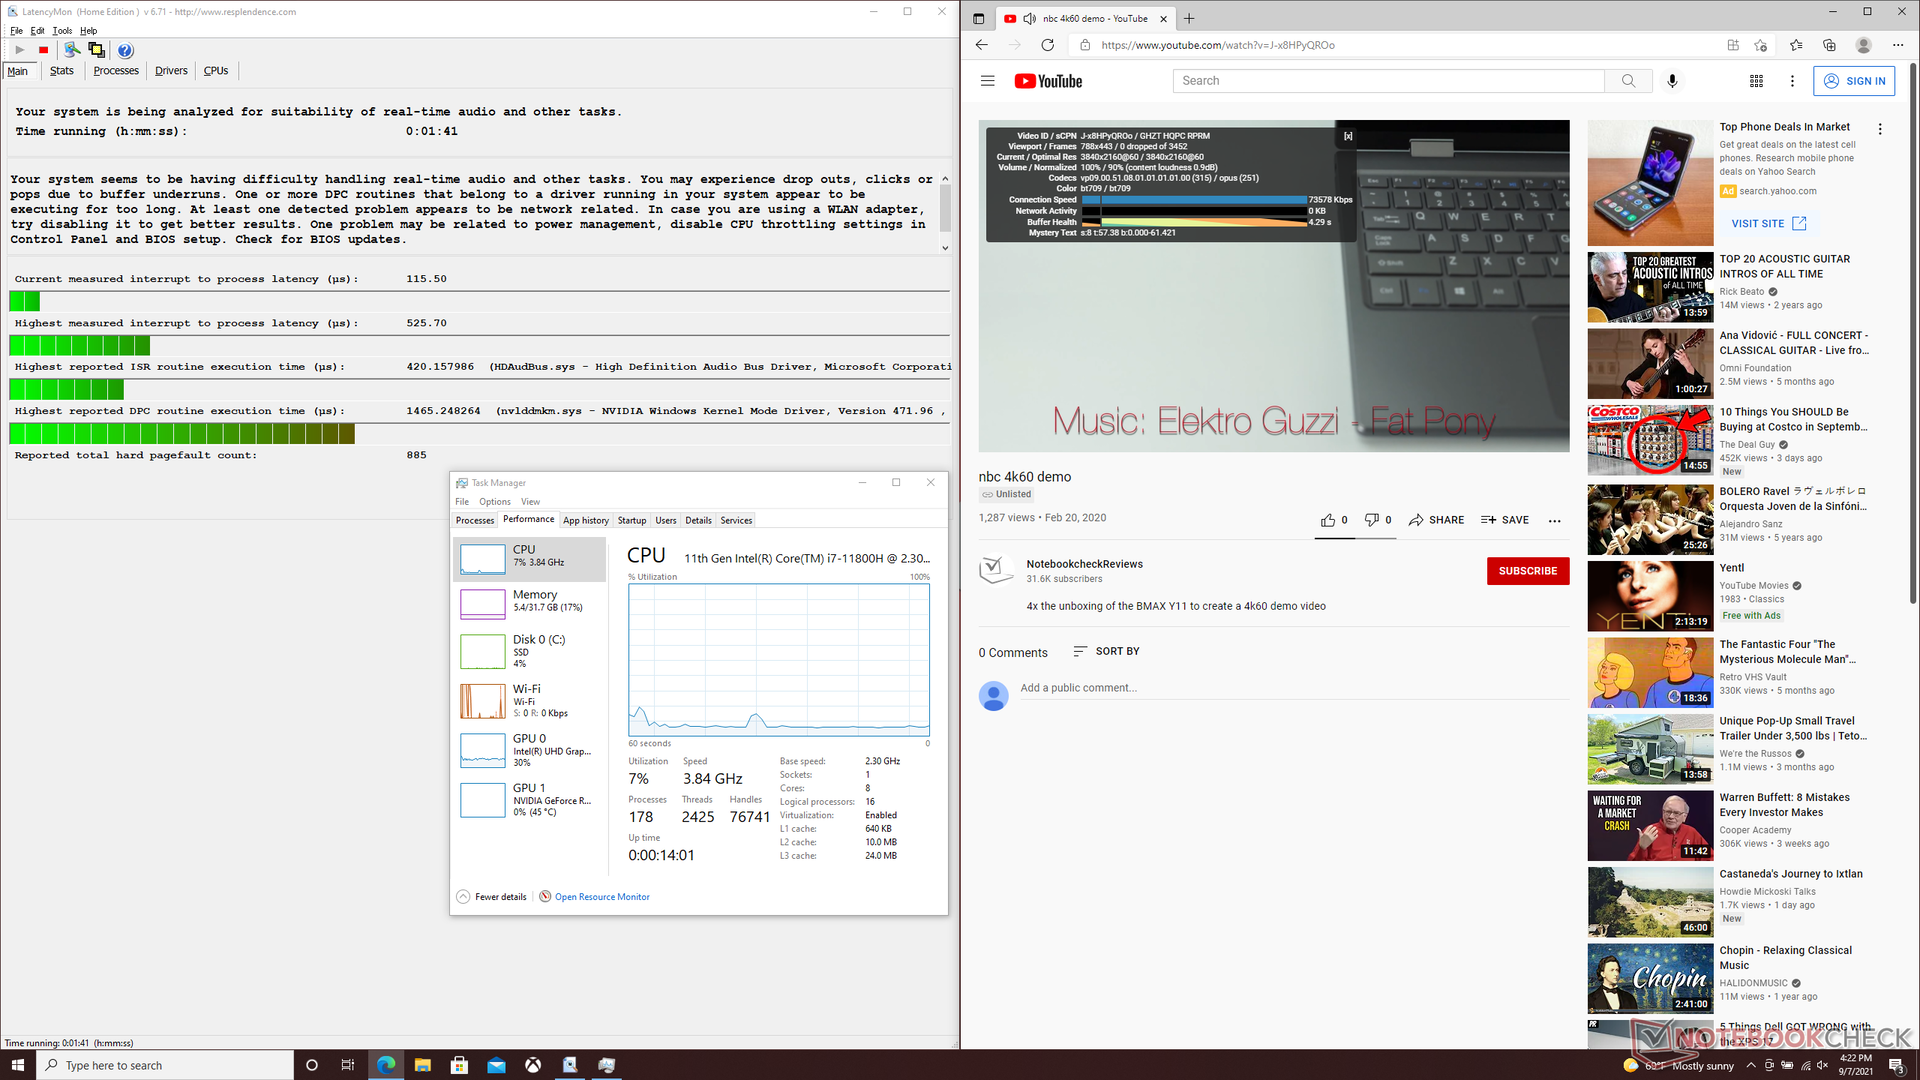Screen dimensions: 1920x1080
Task: Click the YouTube logo
Action: pos(1048,81)
